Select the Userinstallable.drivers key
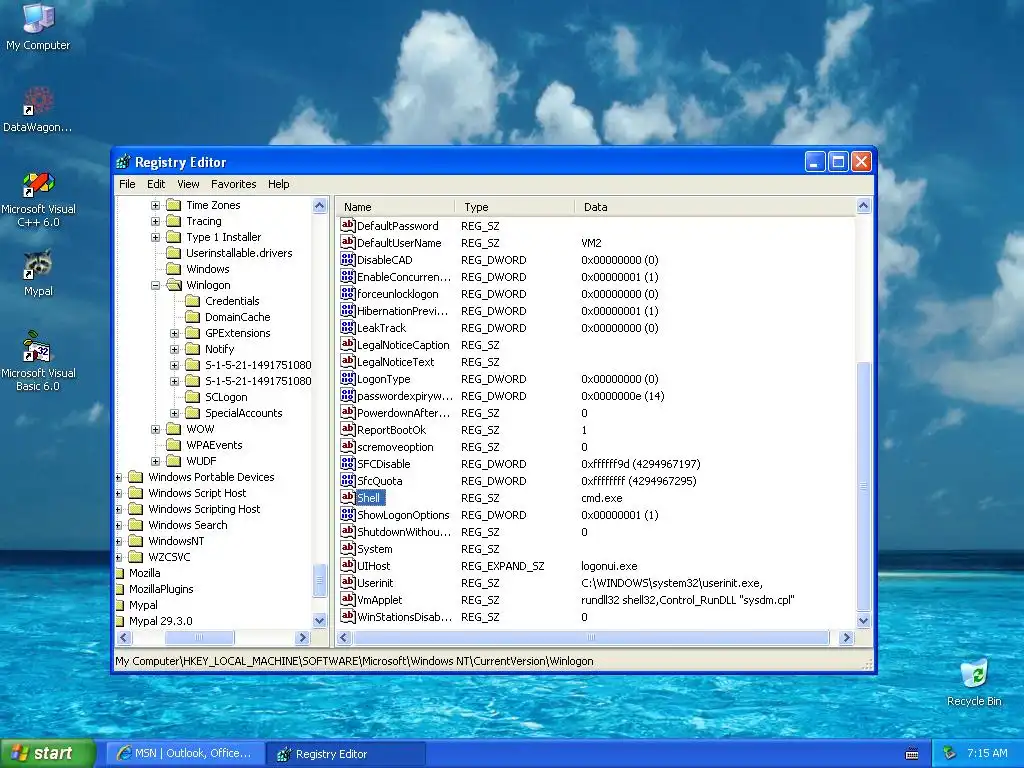1024x768 pixels. (x=239, y=253)
